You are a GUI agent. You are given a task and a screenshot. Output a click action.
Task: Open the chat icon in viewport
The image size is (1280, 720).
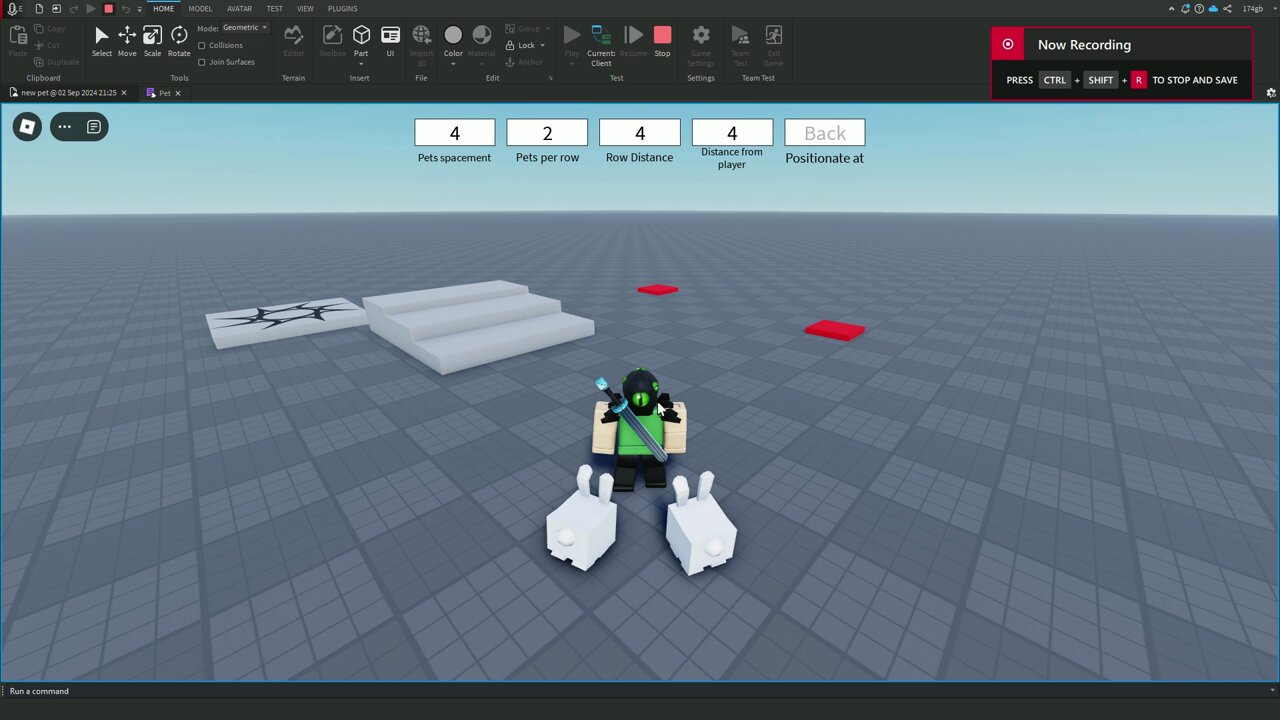(93, 127)
